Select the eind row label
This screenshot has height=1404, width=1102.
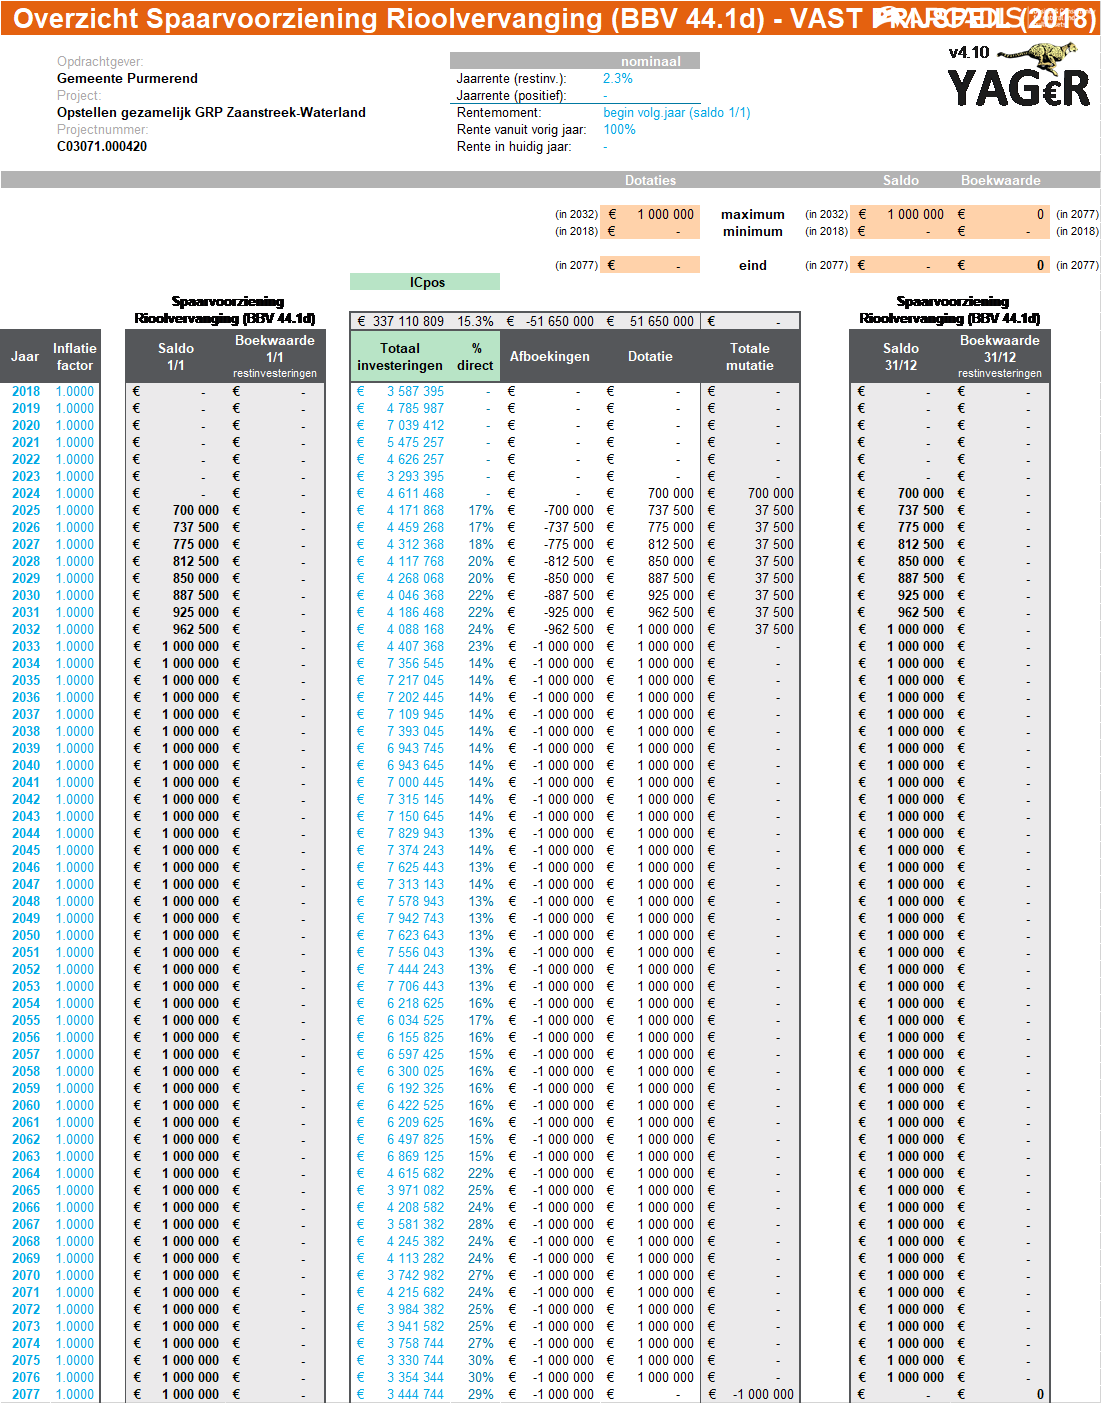coord(753,265)
